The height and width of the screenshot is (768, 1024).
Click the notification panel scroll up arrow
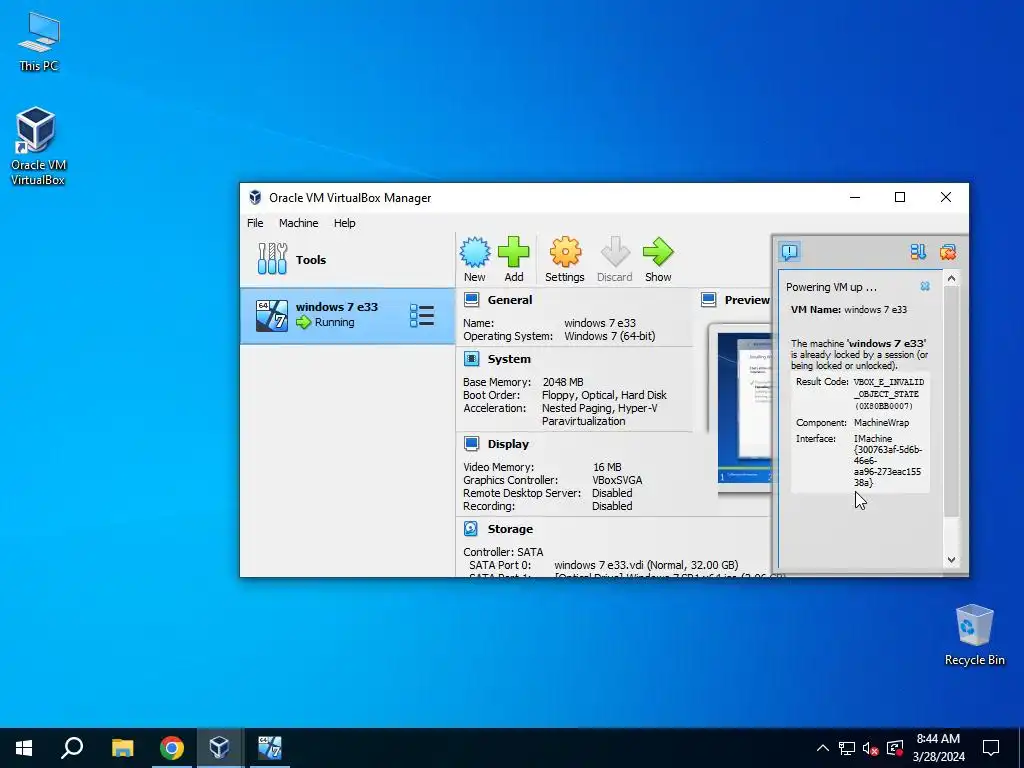pos(952,278)
